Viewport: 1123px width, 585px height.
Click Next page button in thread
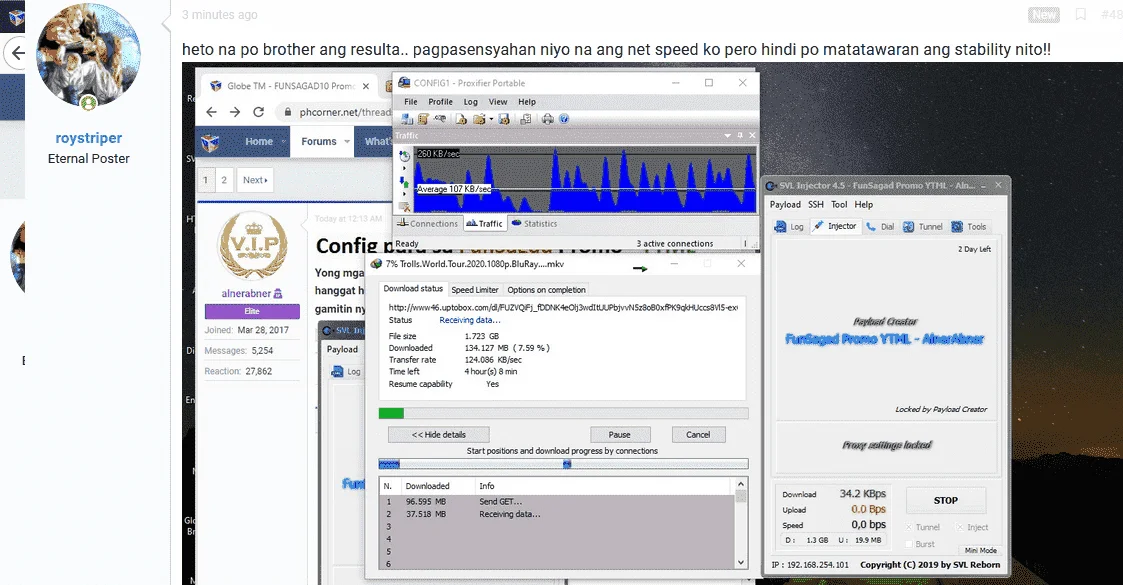(x=255, y=180)
